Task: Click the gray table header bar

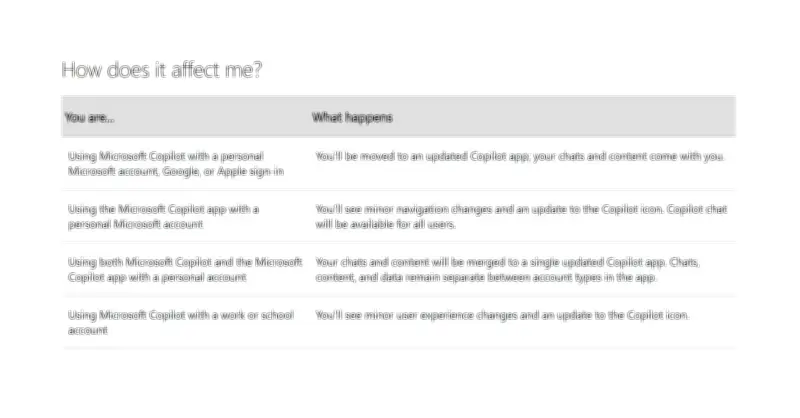Action: 398,116
